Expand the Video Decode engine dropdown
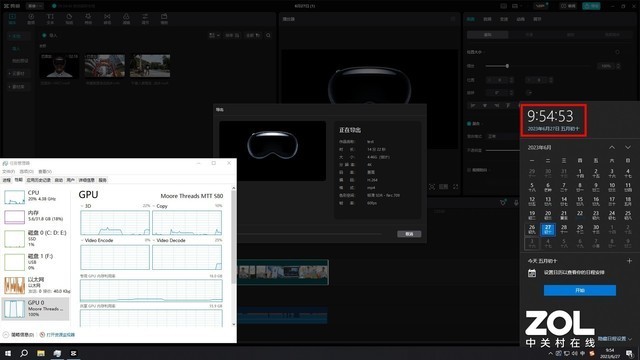640x360 pixels. click(x=154, y=240)
